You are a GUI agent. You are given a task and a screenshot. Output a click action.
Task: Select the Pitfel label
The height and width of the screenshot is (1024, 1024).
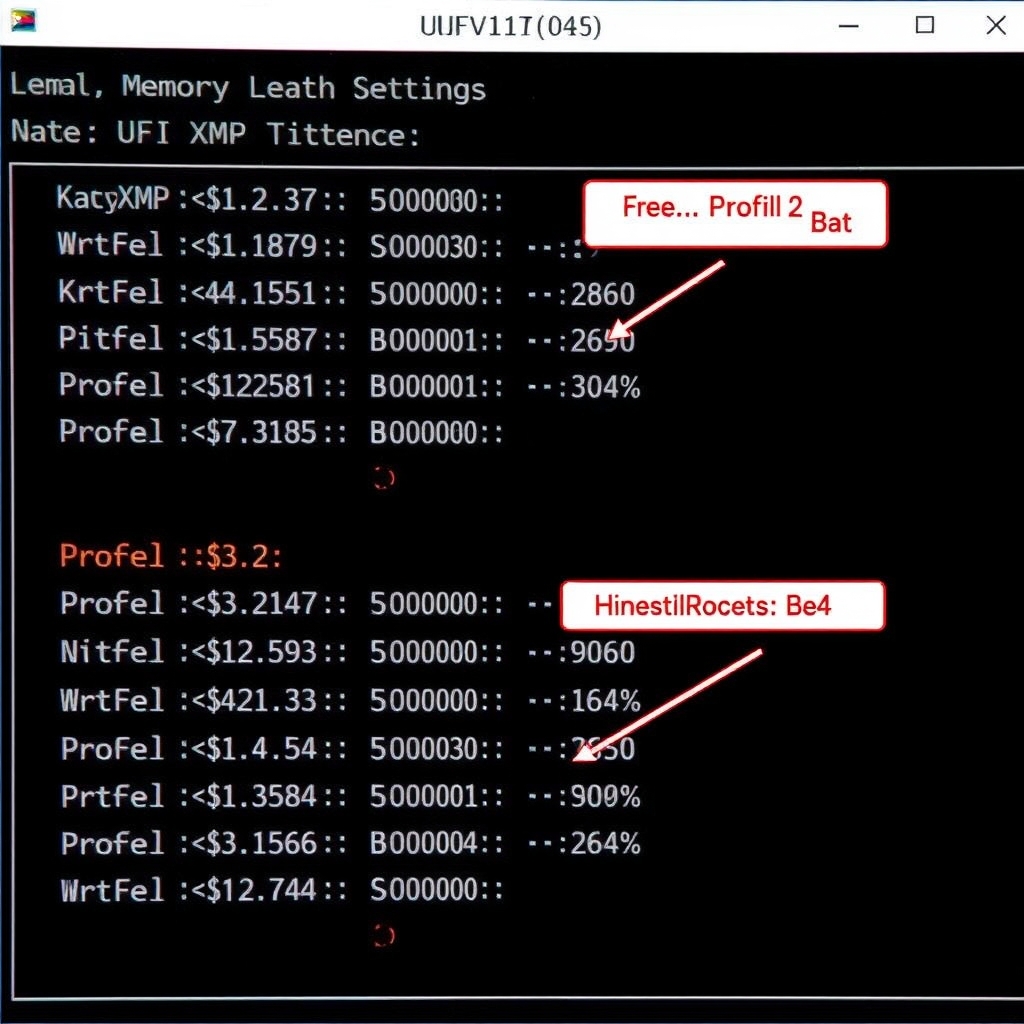click(110, 338)
